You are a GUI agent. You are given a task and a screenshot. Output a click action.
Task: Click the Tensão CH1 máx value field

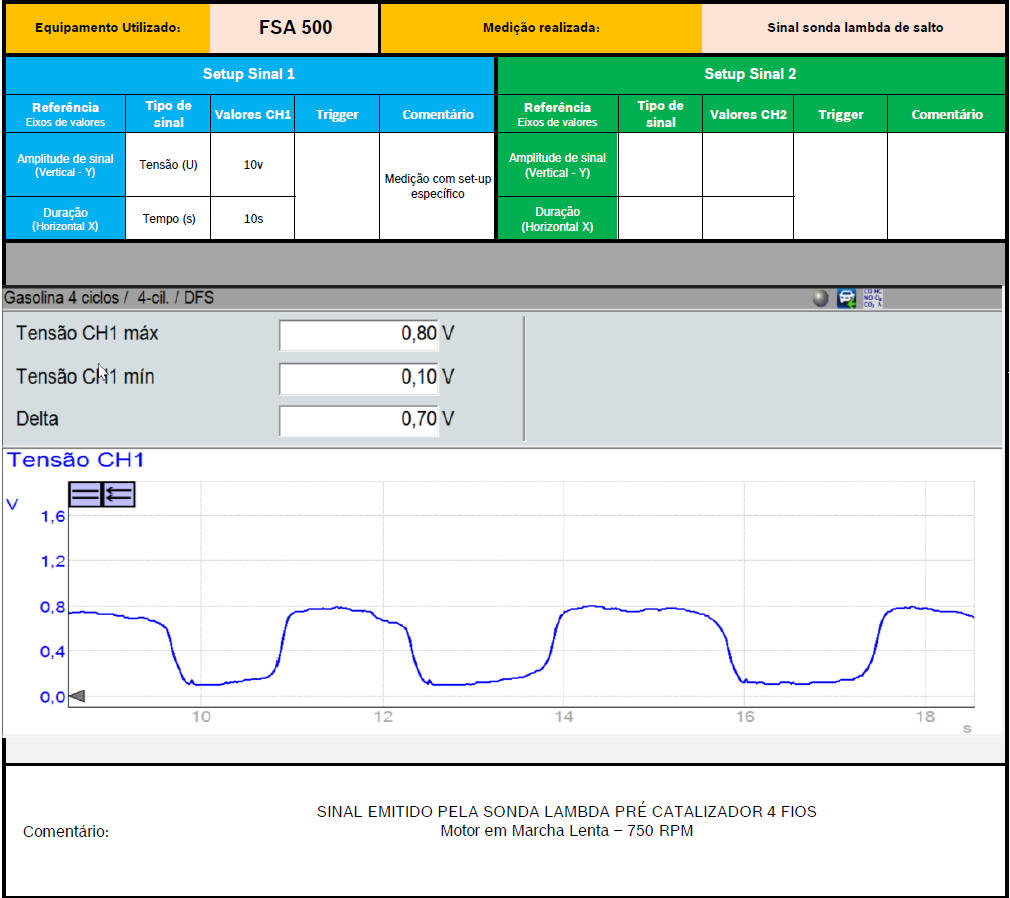click(x=358, y=334)
